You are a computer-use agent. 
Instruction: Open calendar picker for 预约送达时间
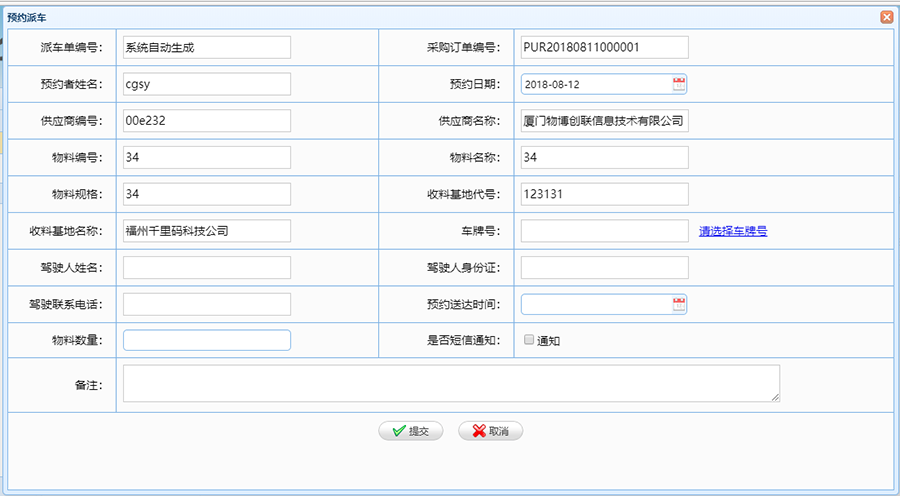(679, 304)
